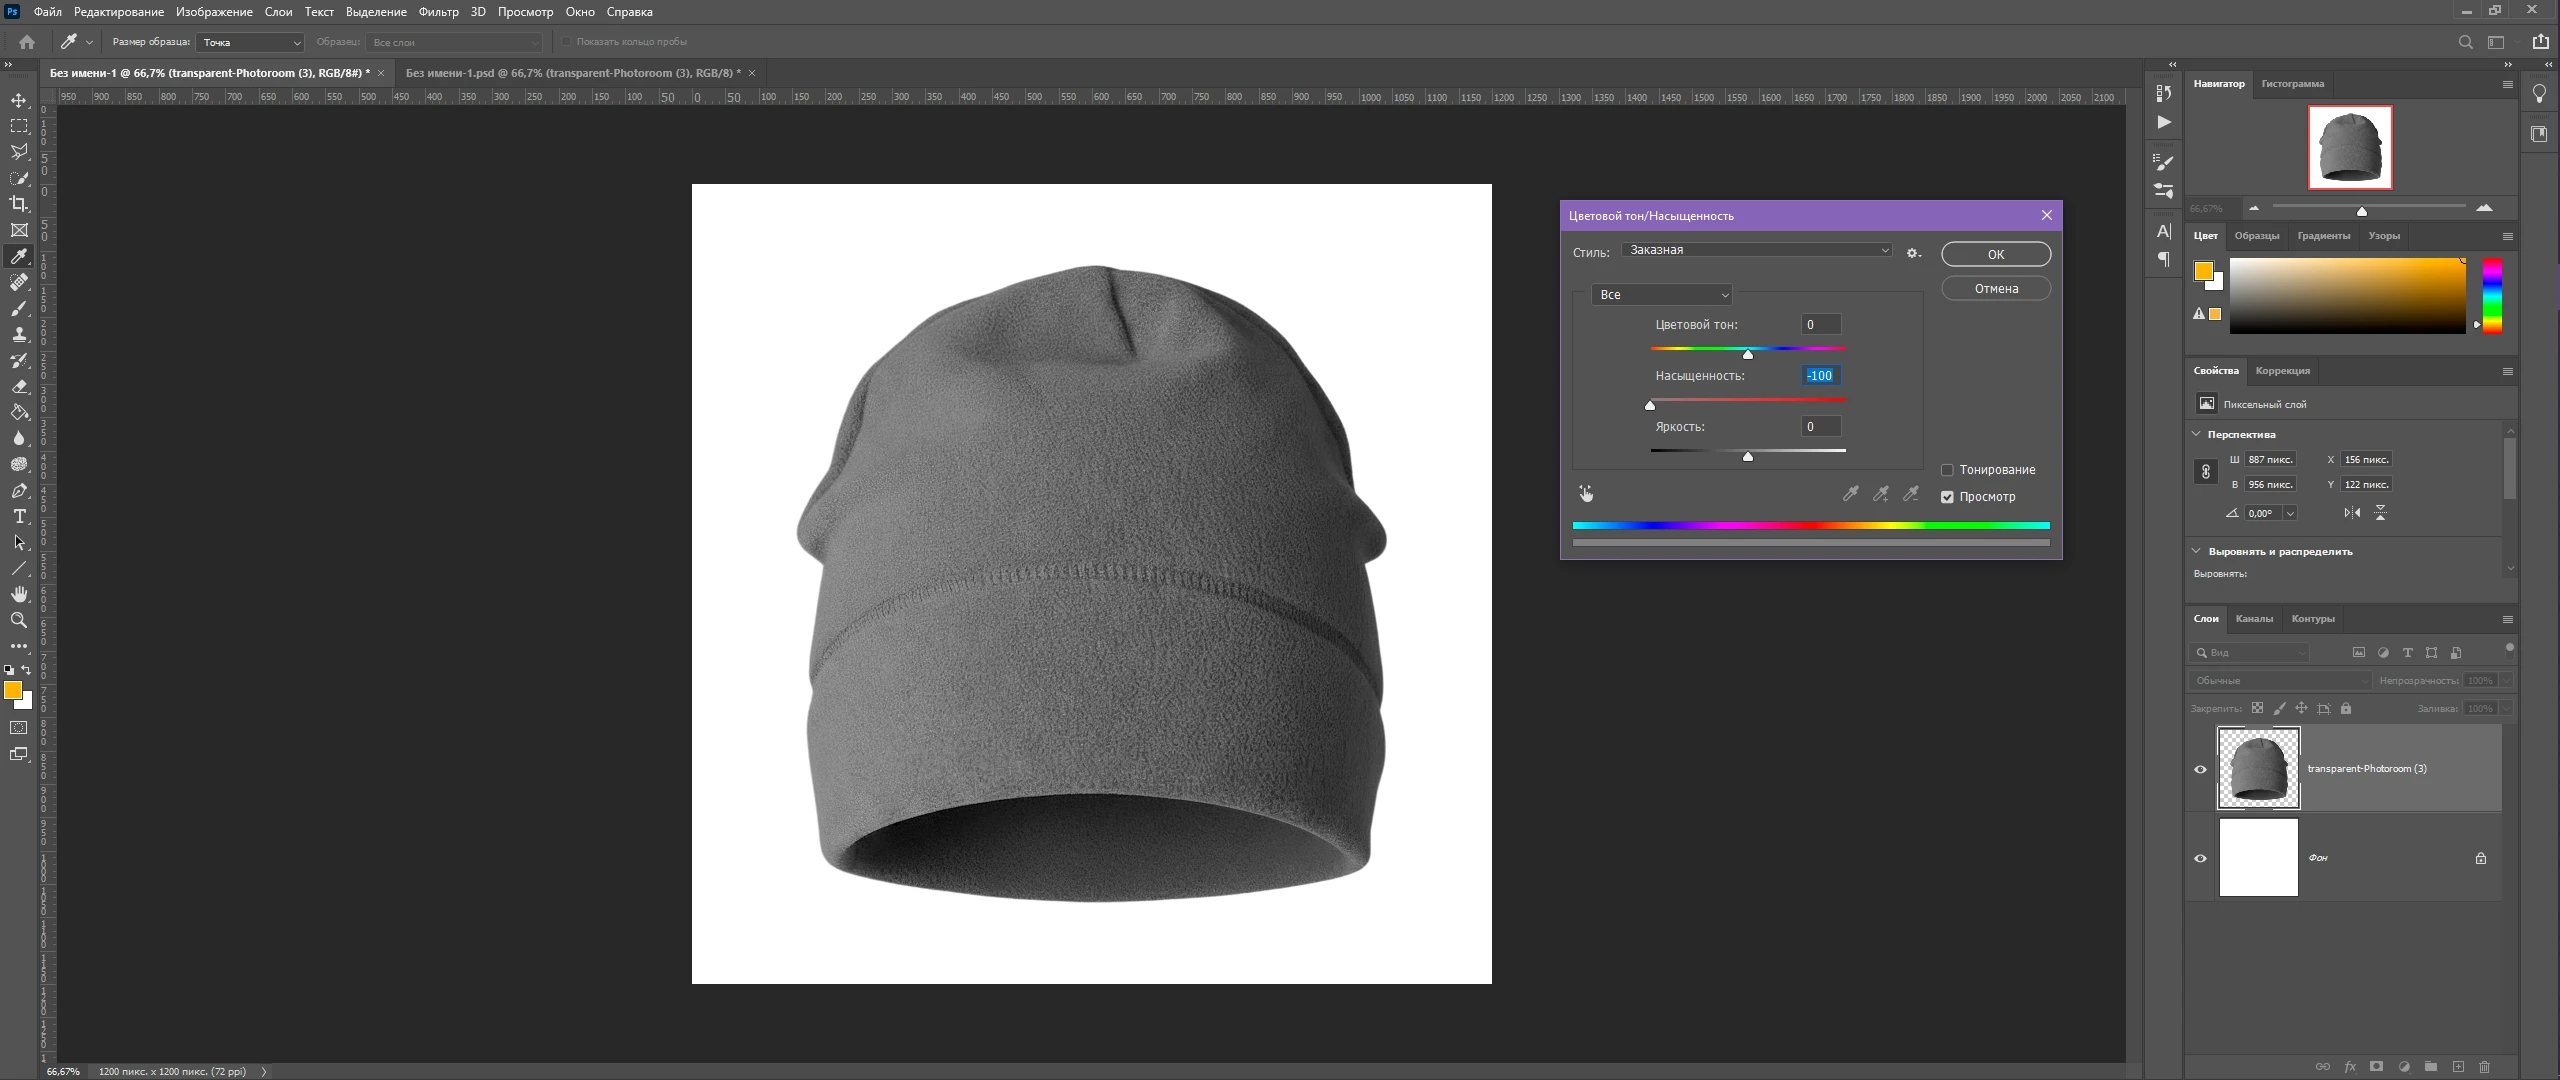
Task: Switch to the Каналы tab
Action: (x=2254, y=619)
